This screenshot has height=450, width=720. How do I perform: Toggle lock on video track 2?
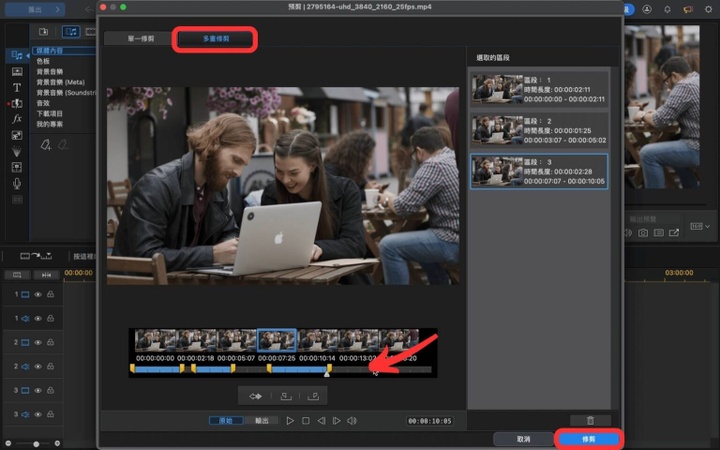tap(50, 343)
